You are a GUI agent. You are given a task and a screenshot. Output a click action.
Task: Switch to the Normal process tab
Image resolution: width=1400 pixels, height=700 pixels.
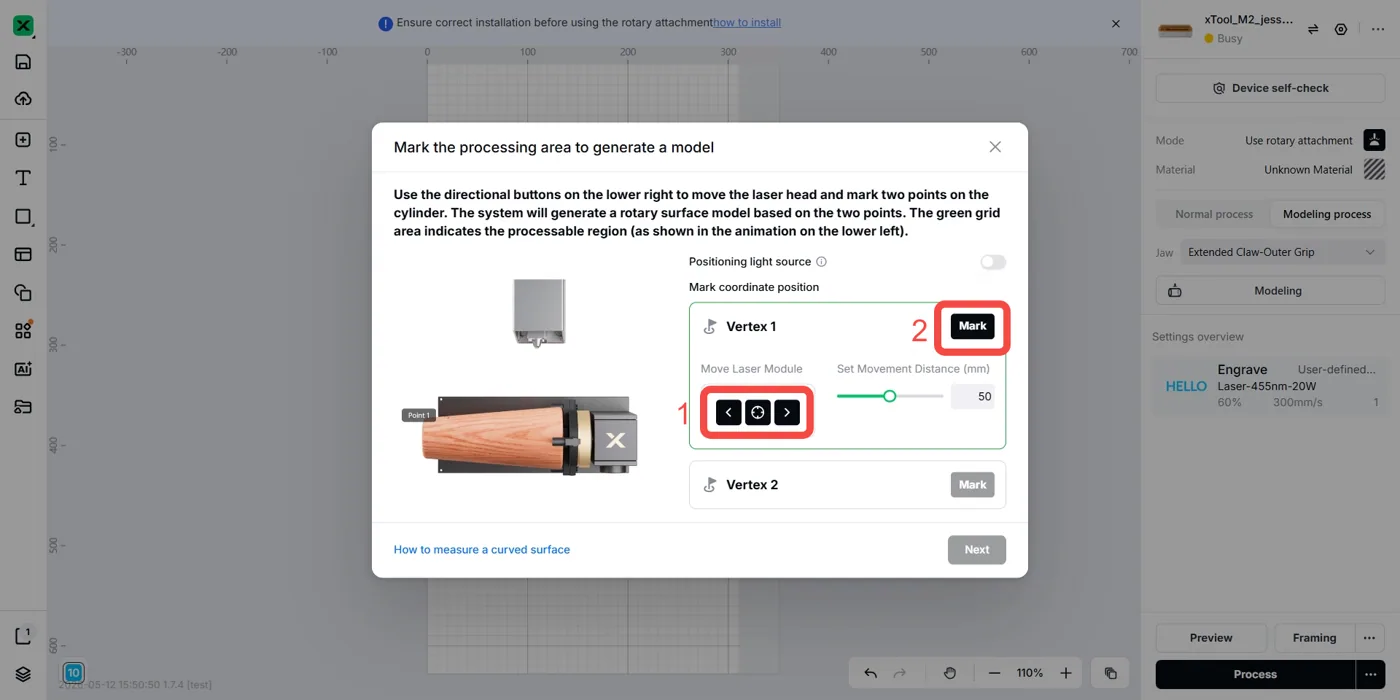tap(1214, 214)
